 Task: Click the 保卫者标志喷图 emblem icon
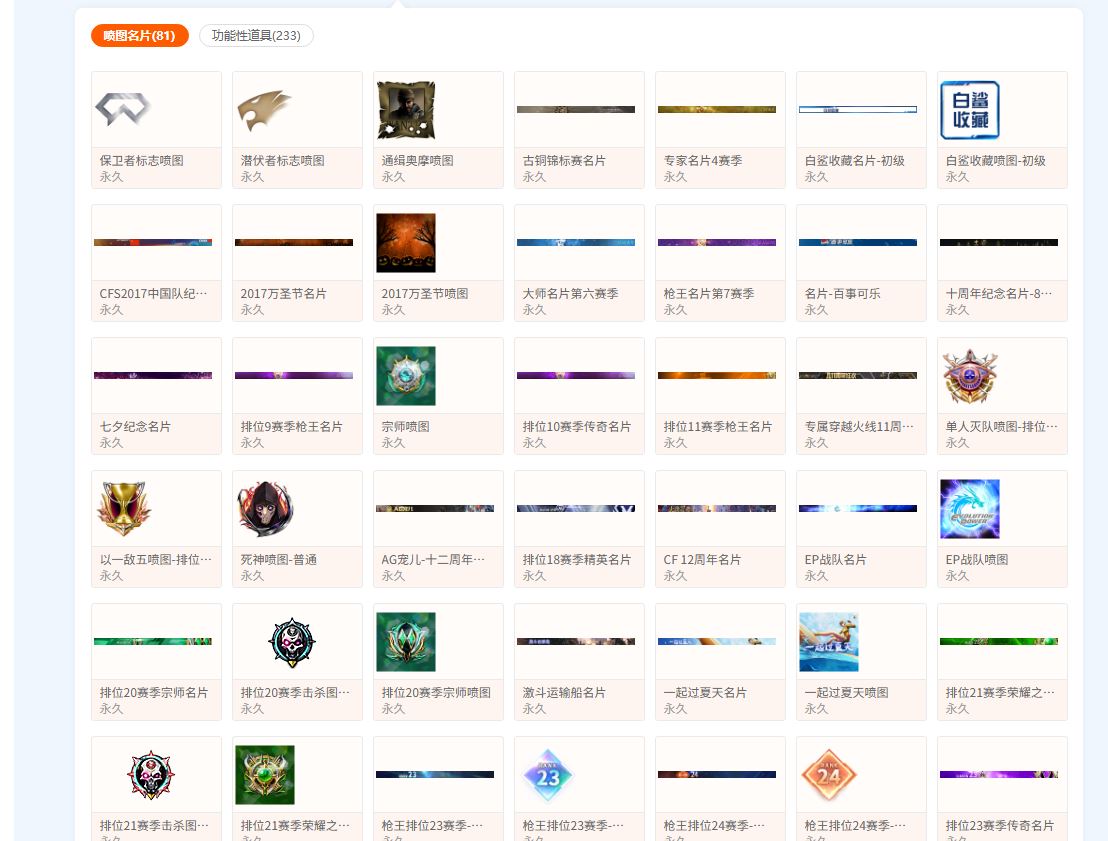tap(123, 109)
